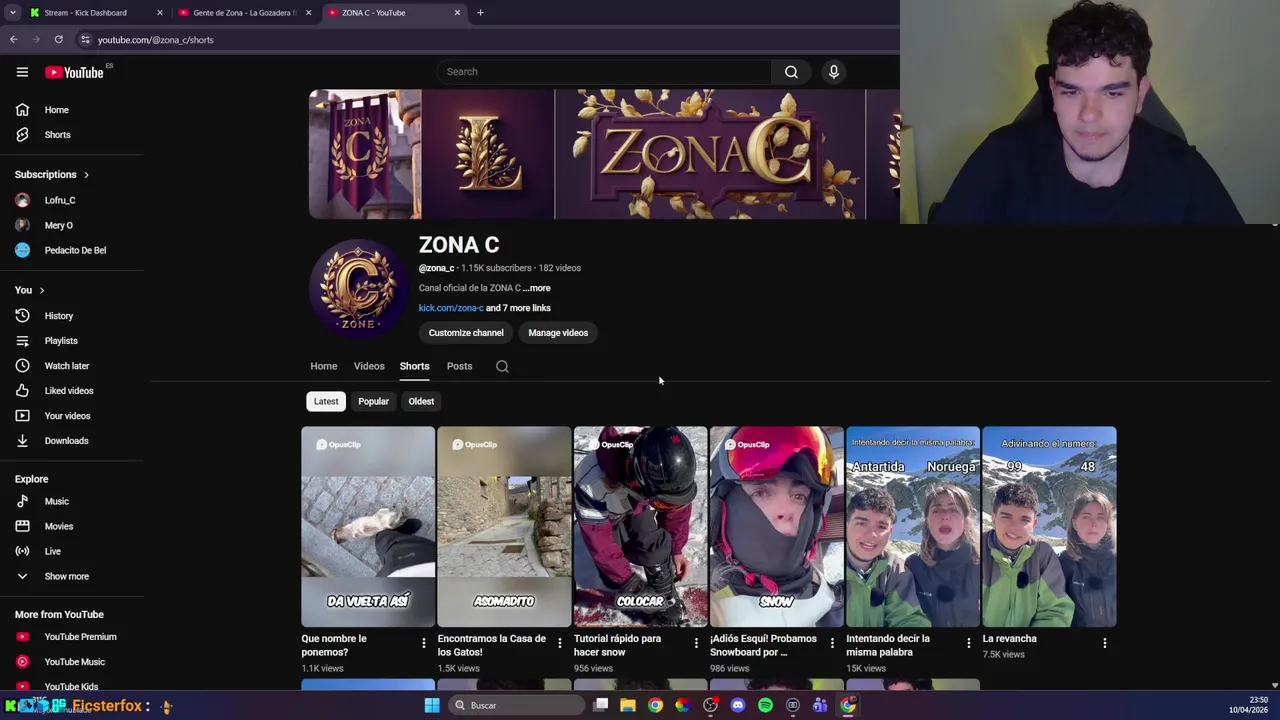The image size is (1280, 720).
Task: Click in the YouTube search field
Action: [603, 72]
